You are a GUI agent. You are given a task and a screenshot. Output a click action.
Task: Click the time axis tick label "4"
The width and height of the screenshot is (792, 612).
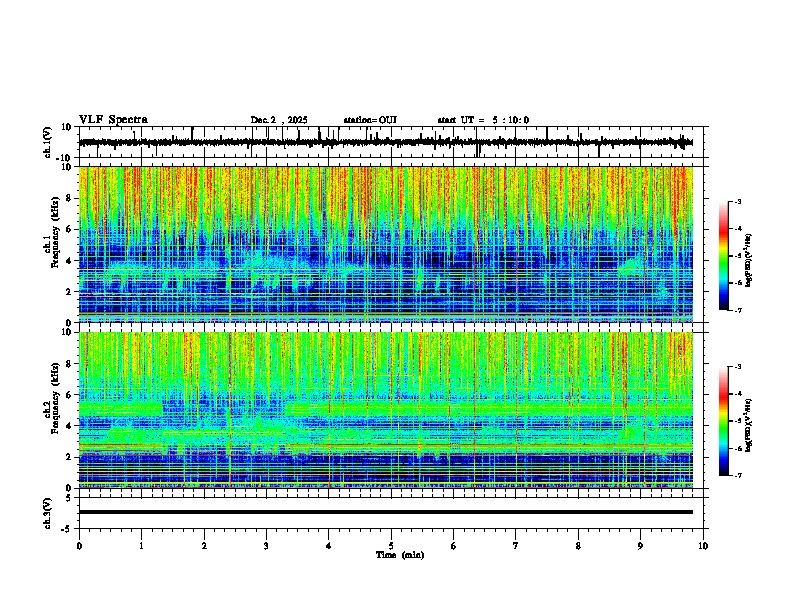[x=329, y=546]
